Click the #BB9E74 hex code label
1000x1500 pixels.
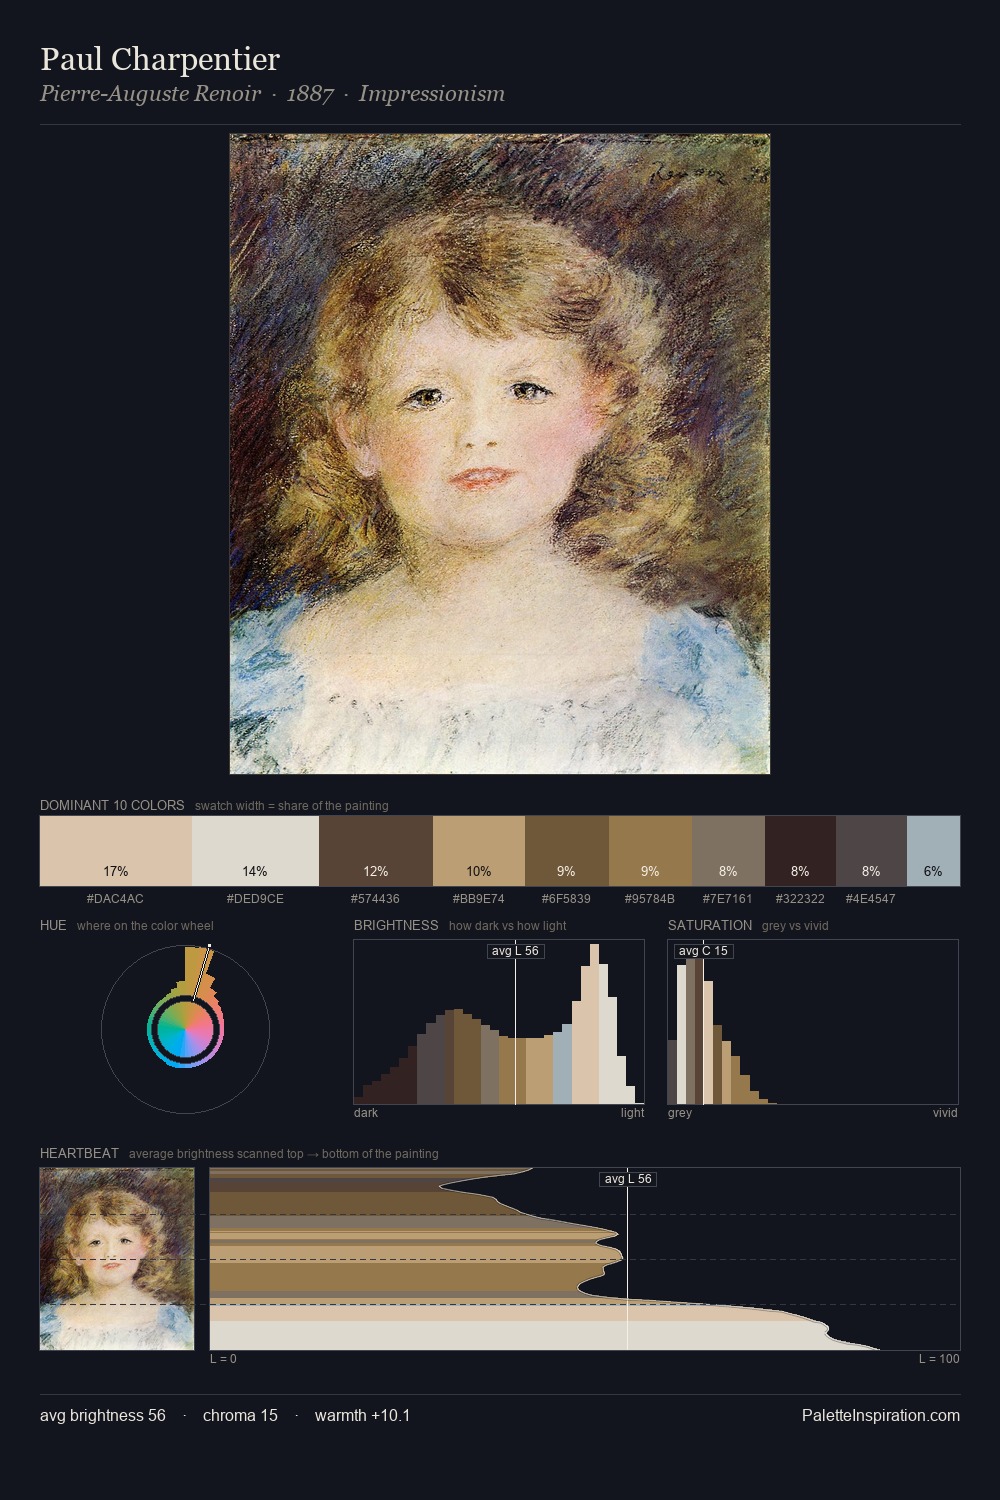coord(479,899)
